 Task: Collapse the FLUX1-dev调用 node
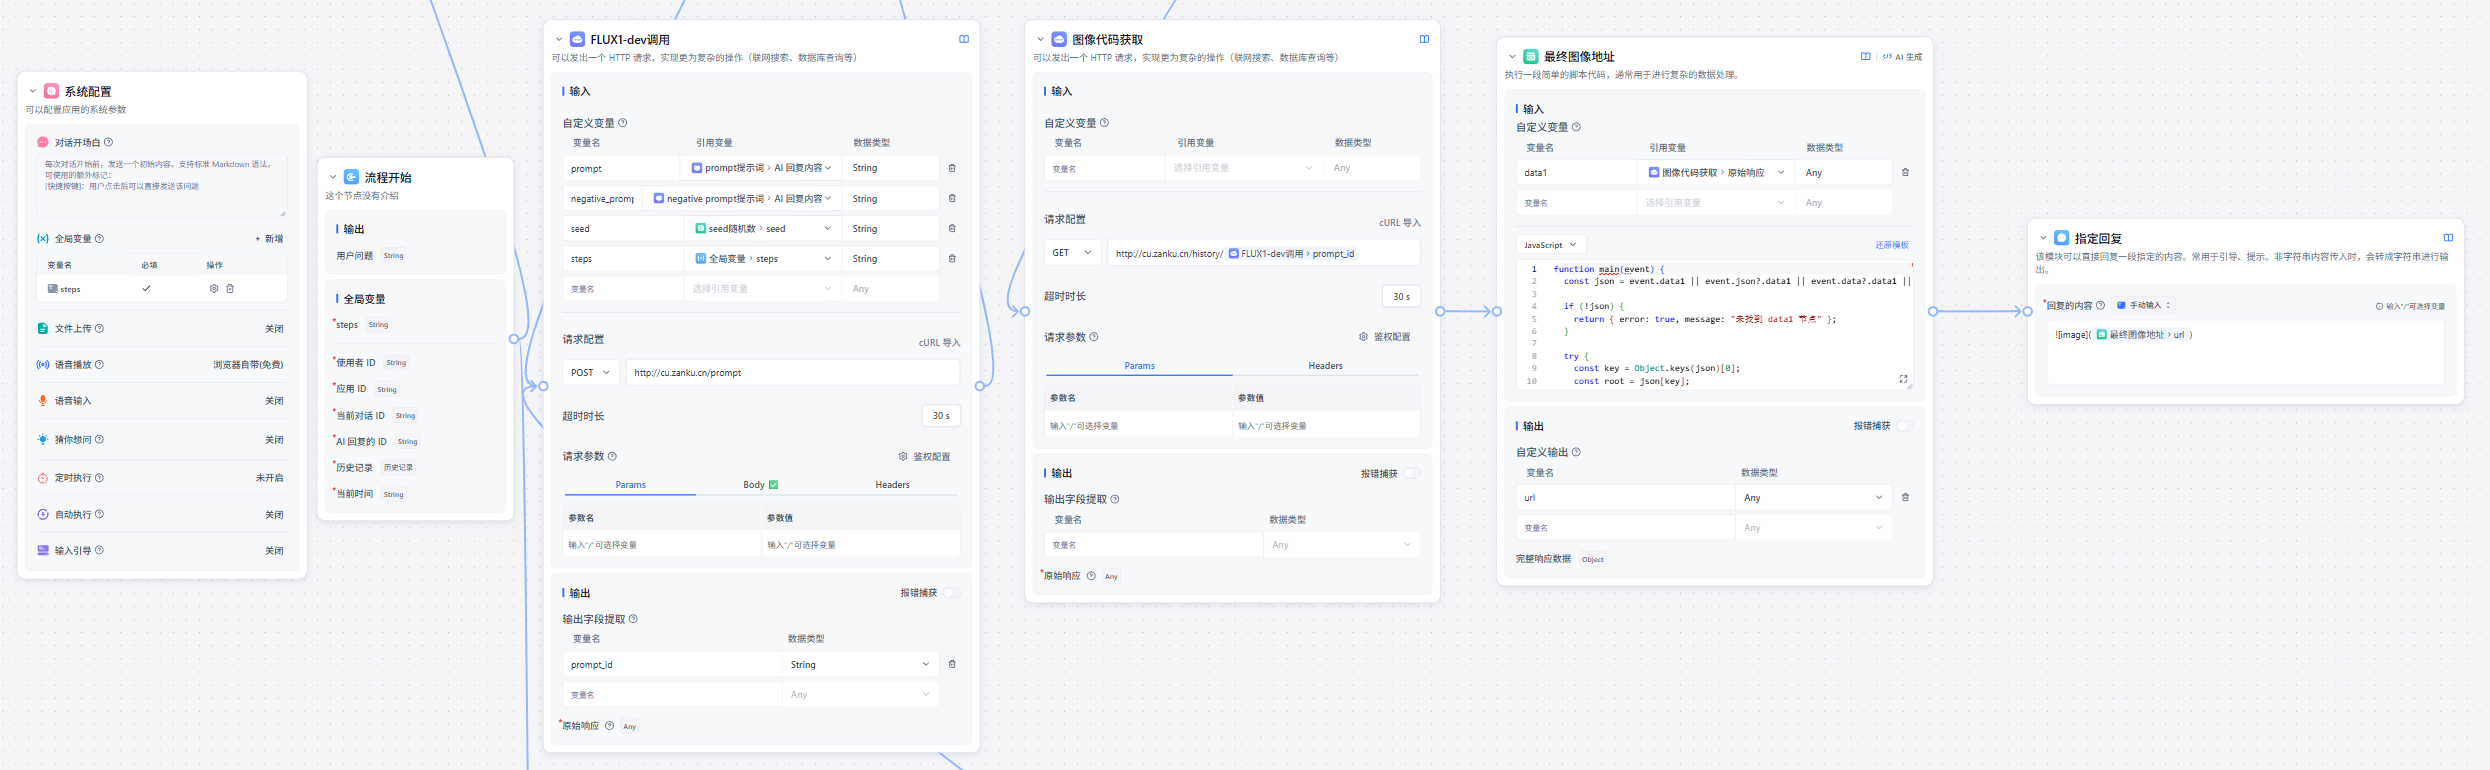tap(559, 39)
